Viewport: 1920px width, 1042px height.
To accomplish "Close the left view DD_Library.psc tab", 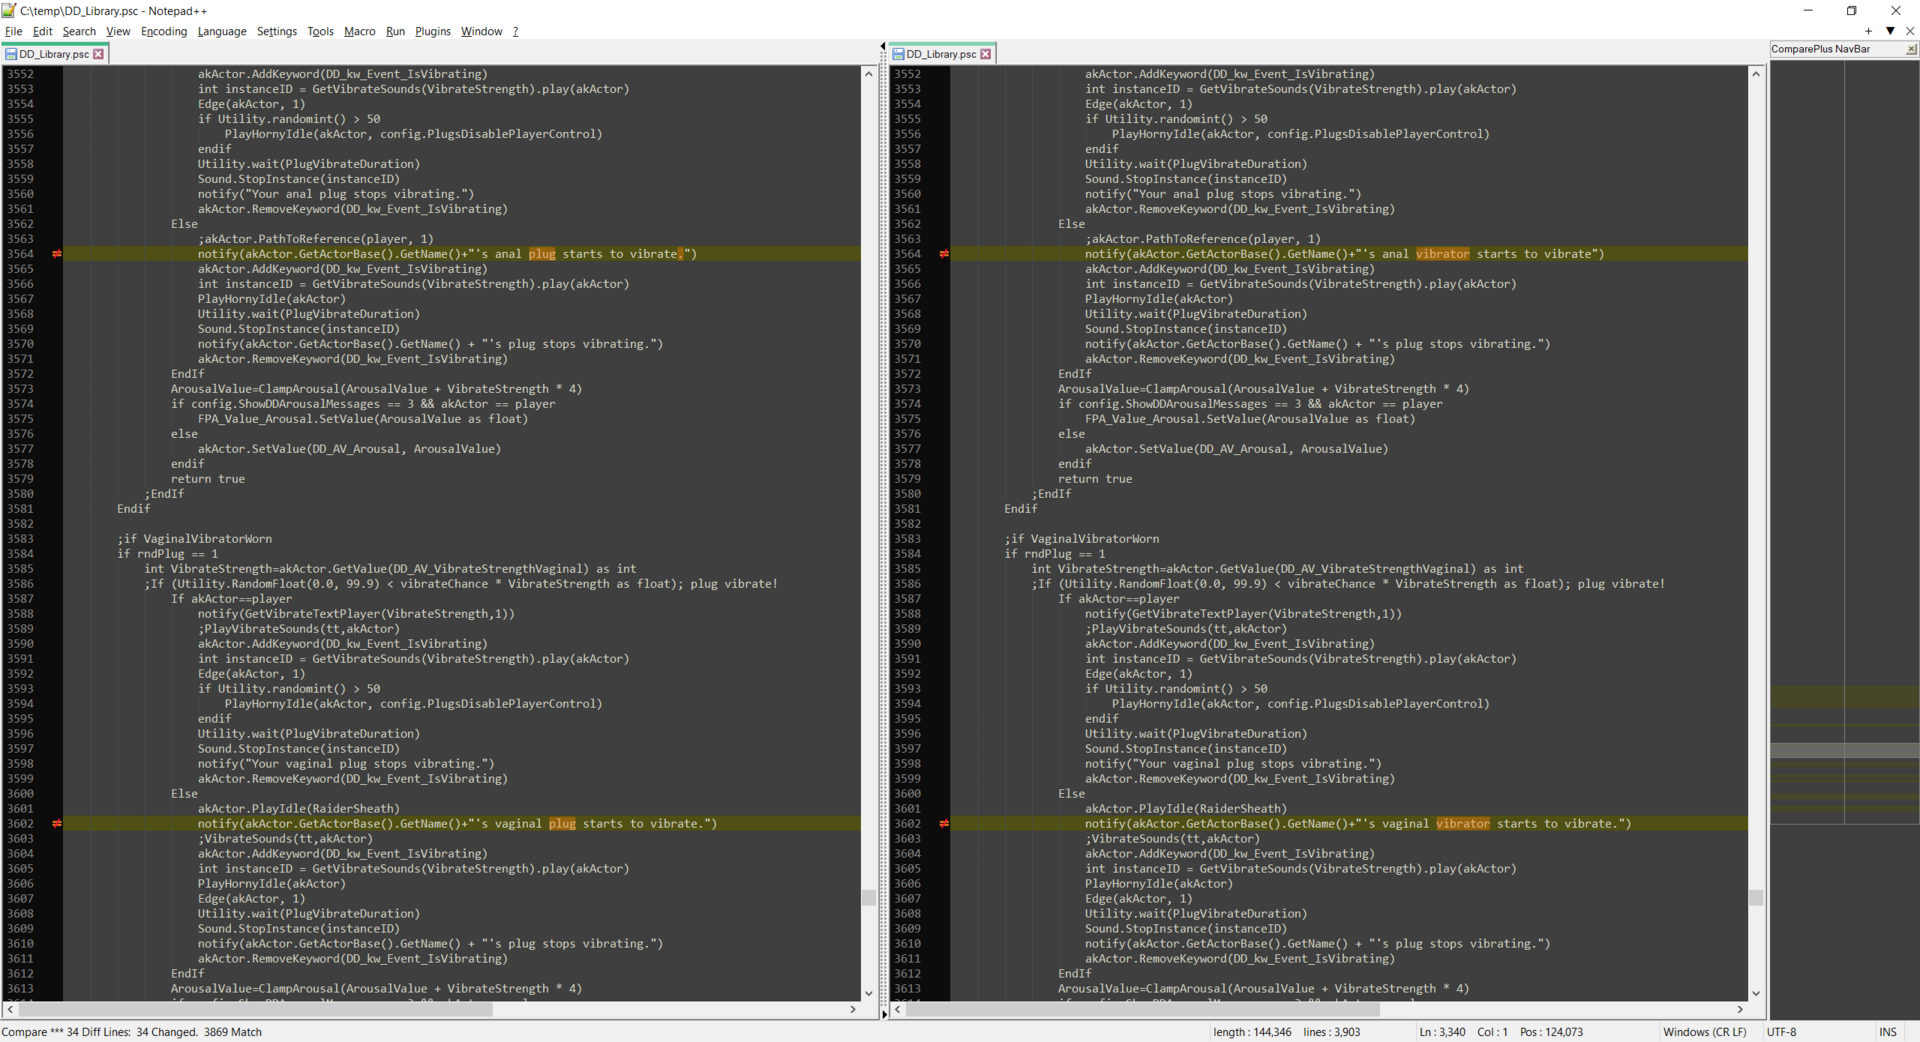I will [x=98, y=54].
